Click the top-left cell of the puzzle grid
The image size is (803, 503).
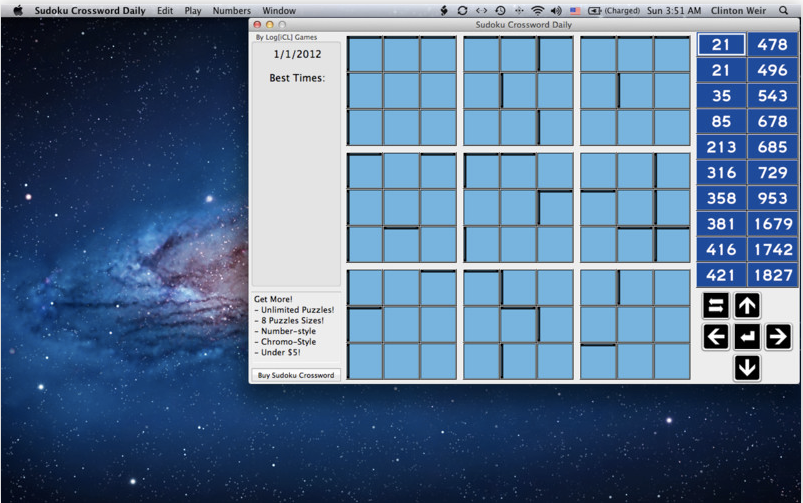[x=365, y=54]
